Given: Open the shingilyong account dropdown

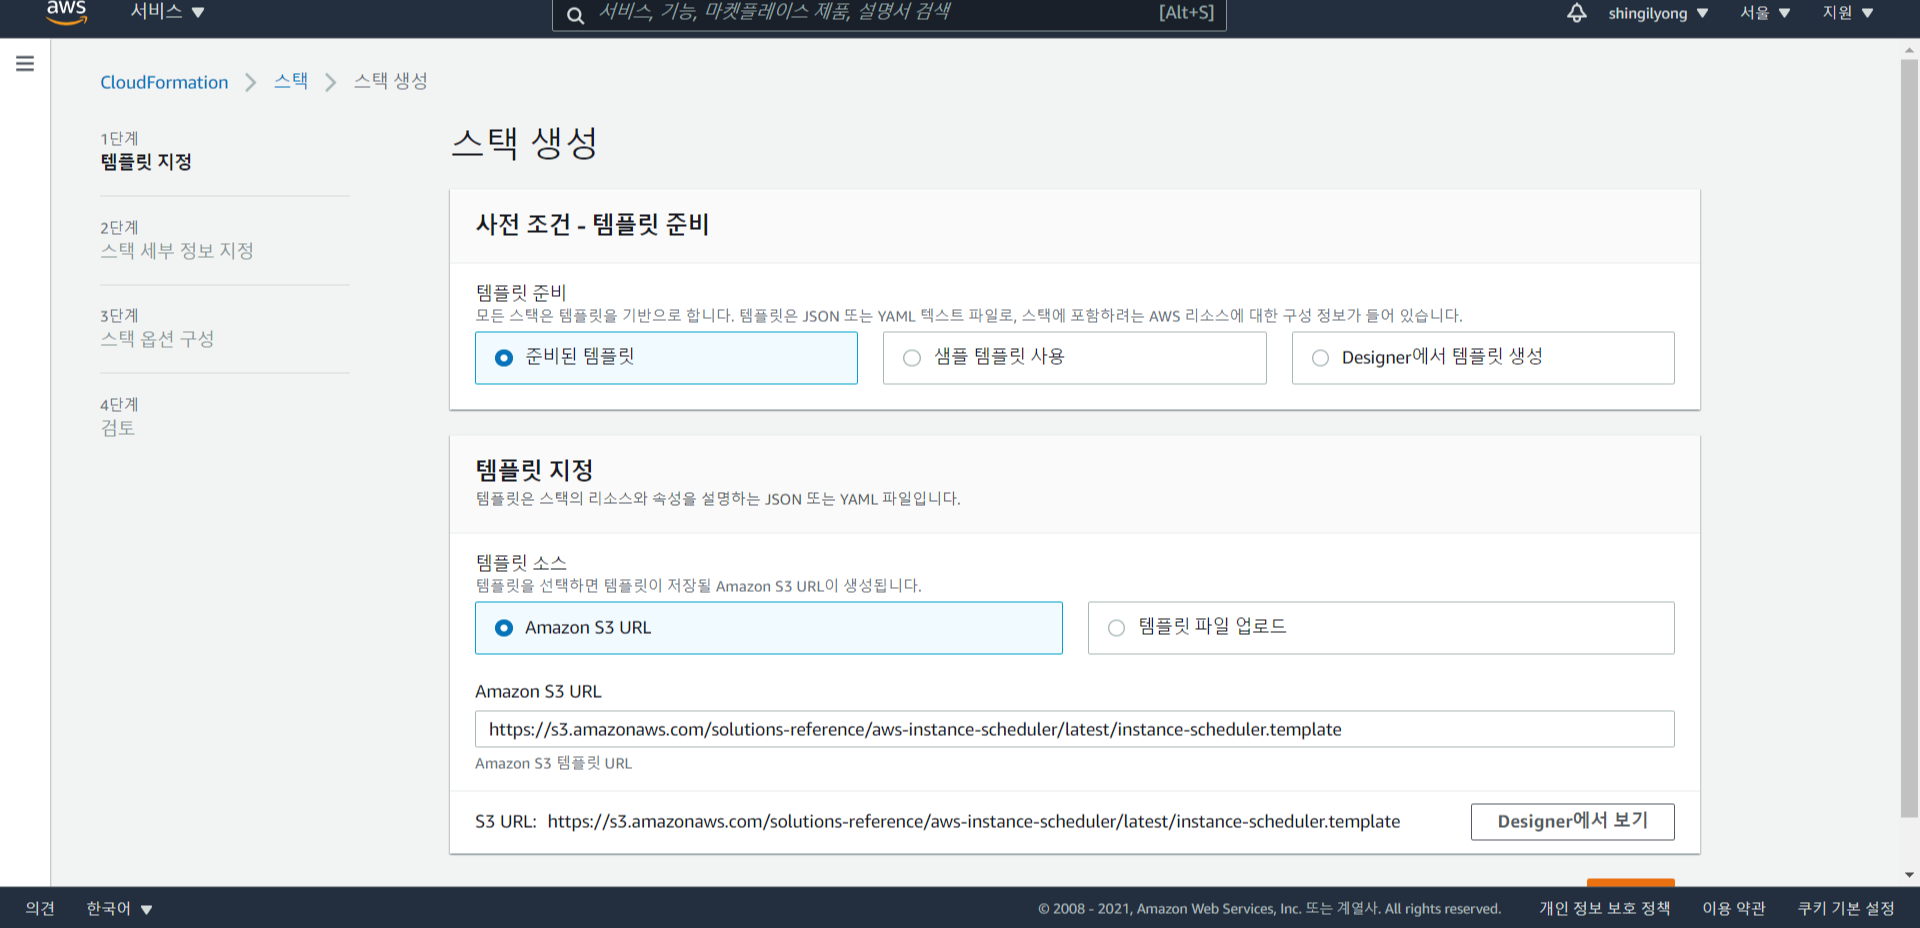Looking at the screenshot, I should coord(1658,13).
